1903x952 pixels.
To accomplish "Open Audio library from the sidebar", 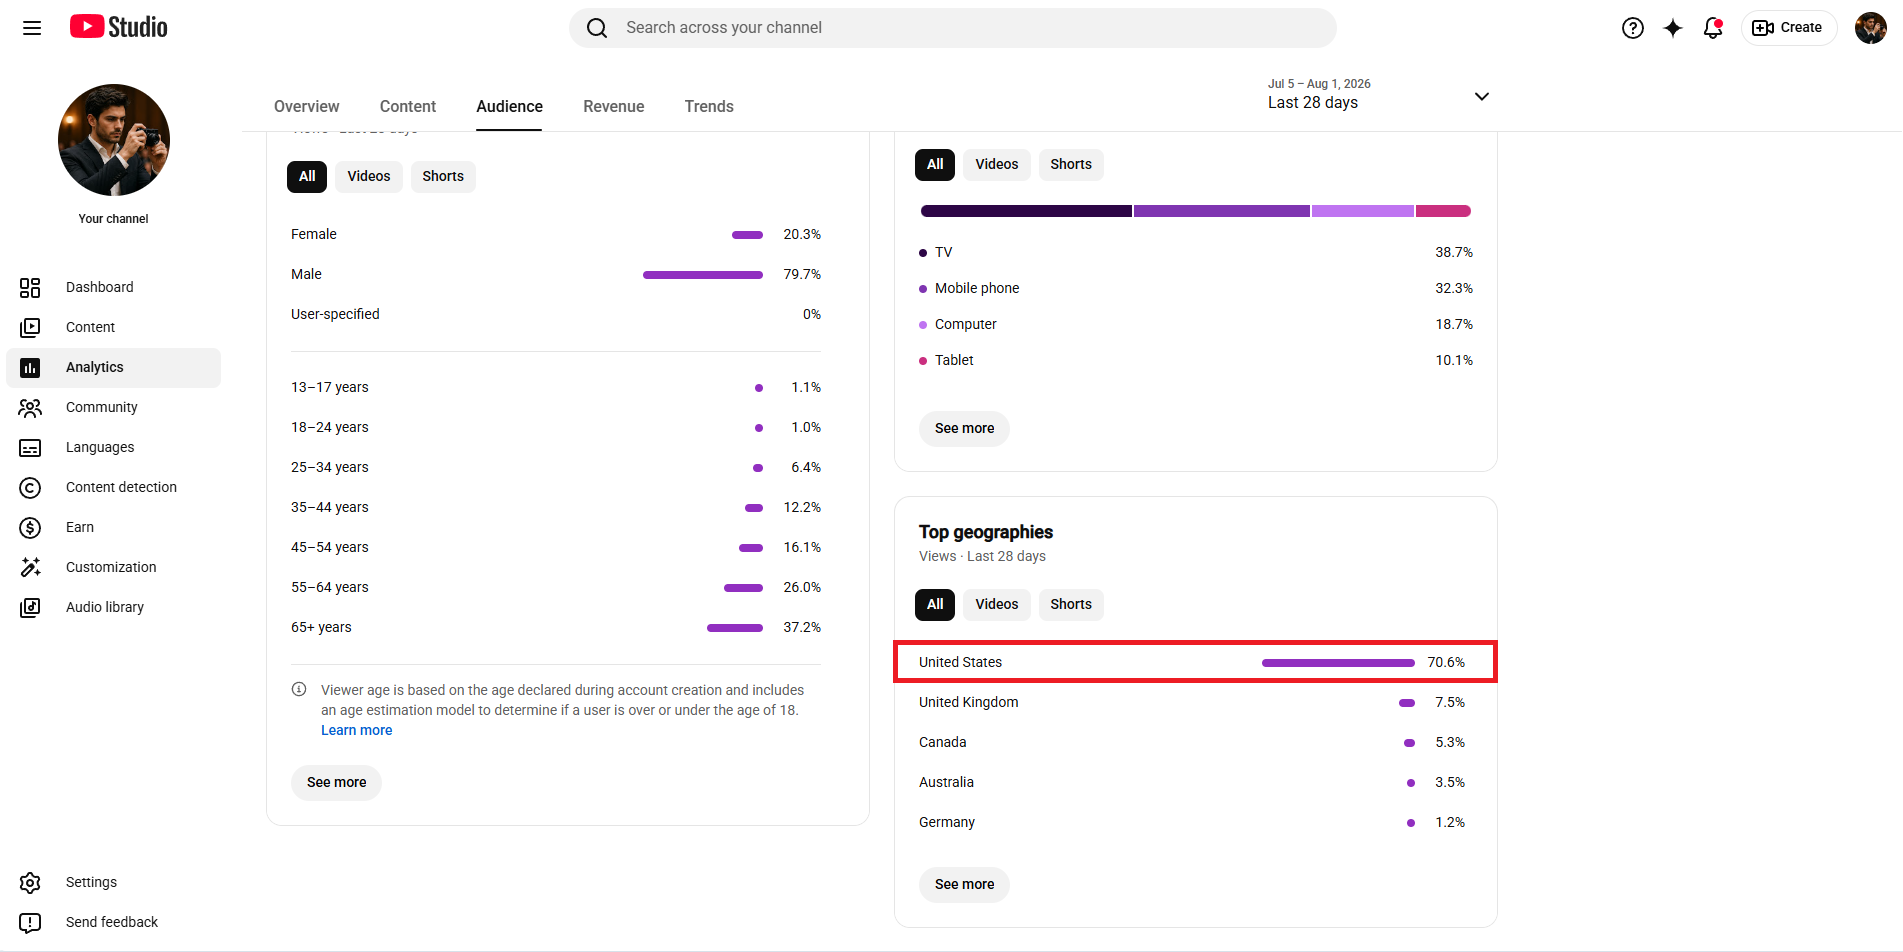I will click(114, 608).
